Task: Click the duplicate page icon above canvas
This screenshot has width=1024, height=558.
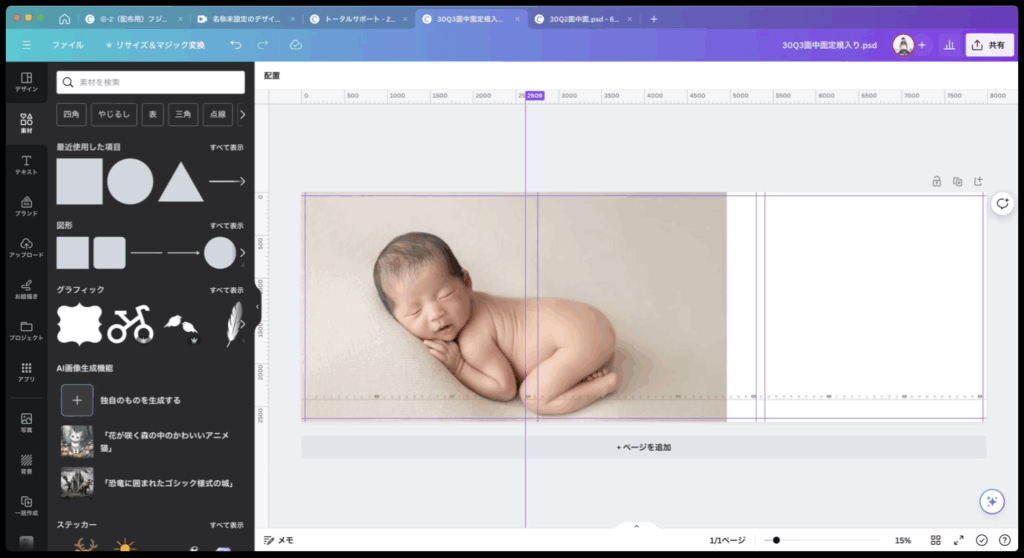Action: coord(957,181)
